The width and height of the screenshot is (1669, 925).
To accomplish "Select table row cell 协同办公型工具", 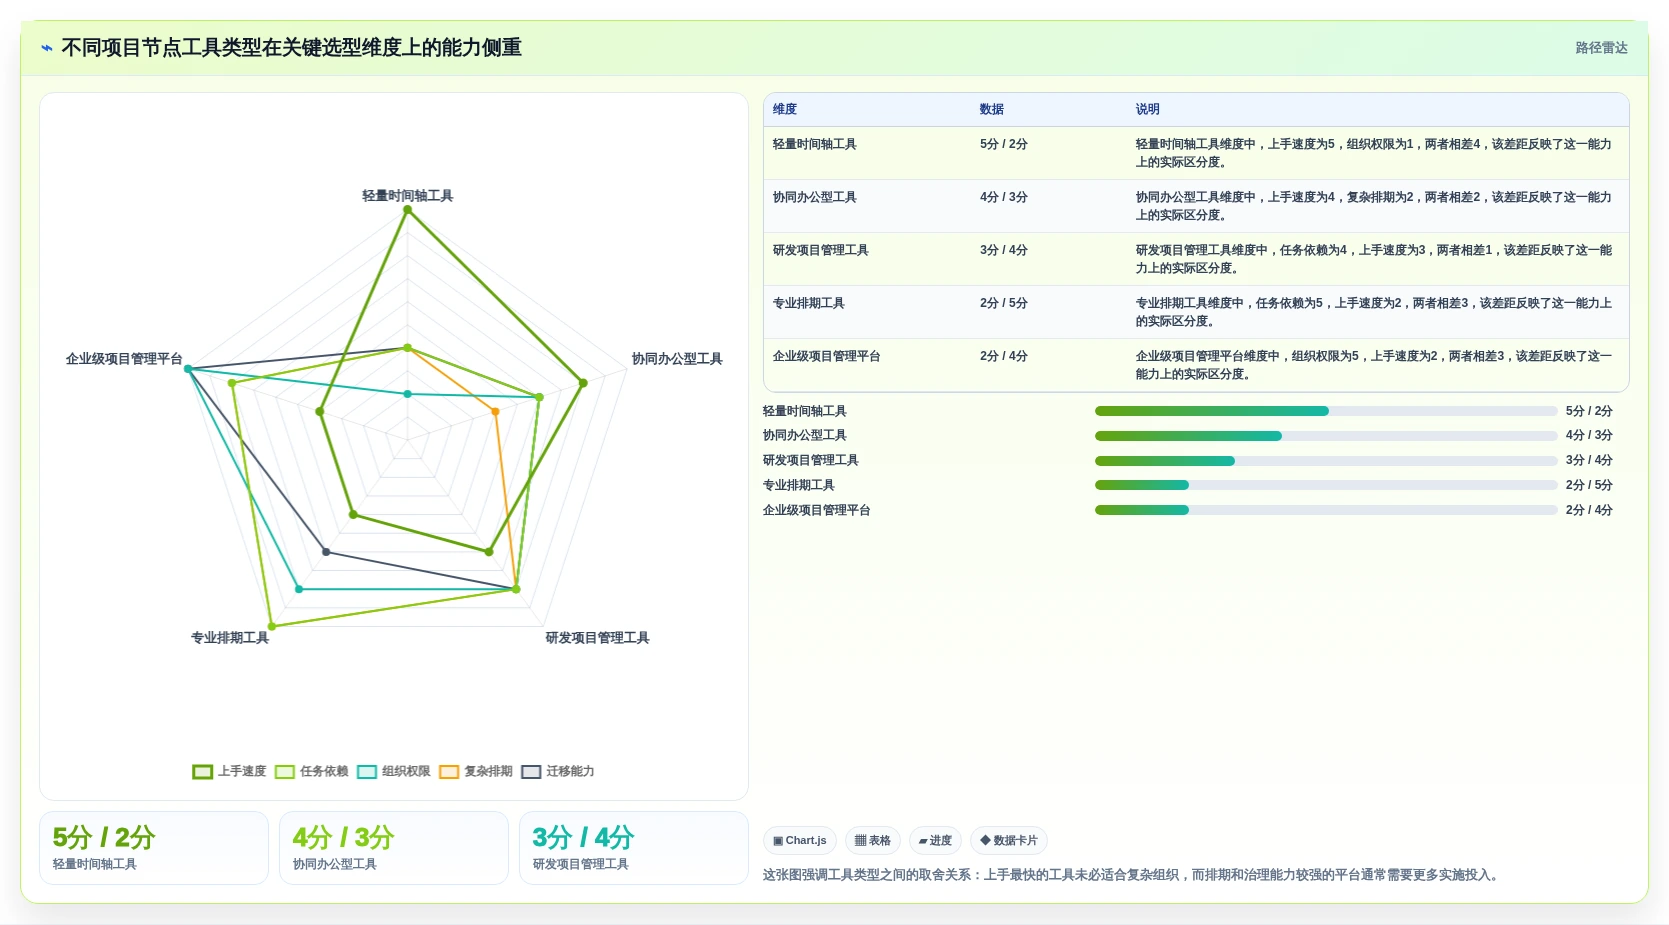I will [x=814, y=197].
